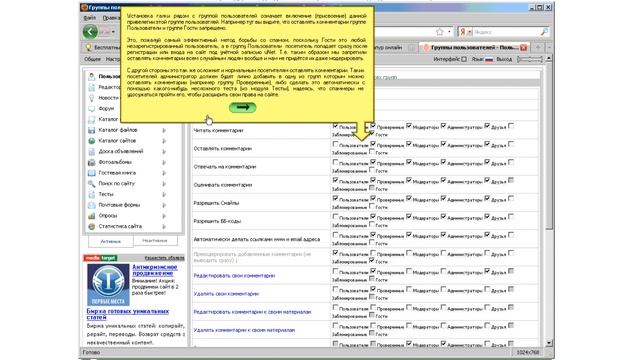Click the Russian flag language icon

[x=489, y=59]
